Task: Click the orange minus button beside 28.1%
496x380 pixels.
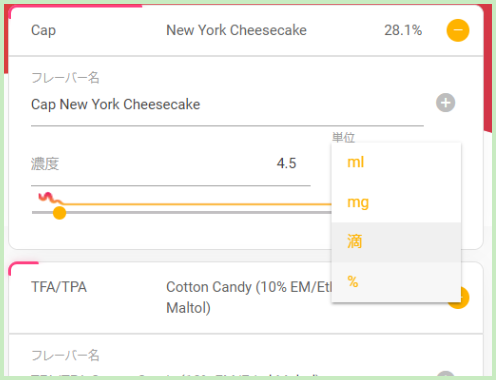Action: click(458, 30)
